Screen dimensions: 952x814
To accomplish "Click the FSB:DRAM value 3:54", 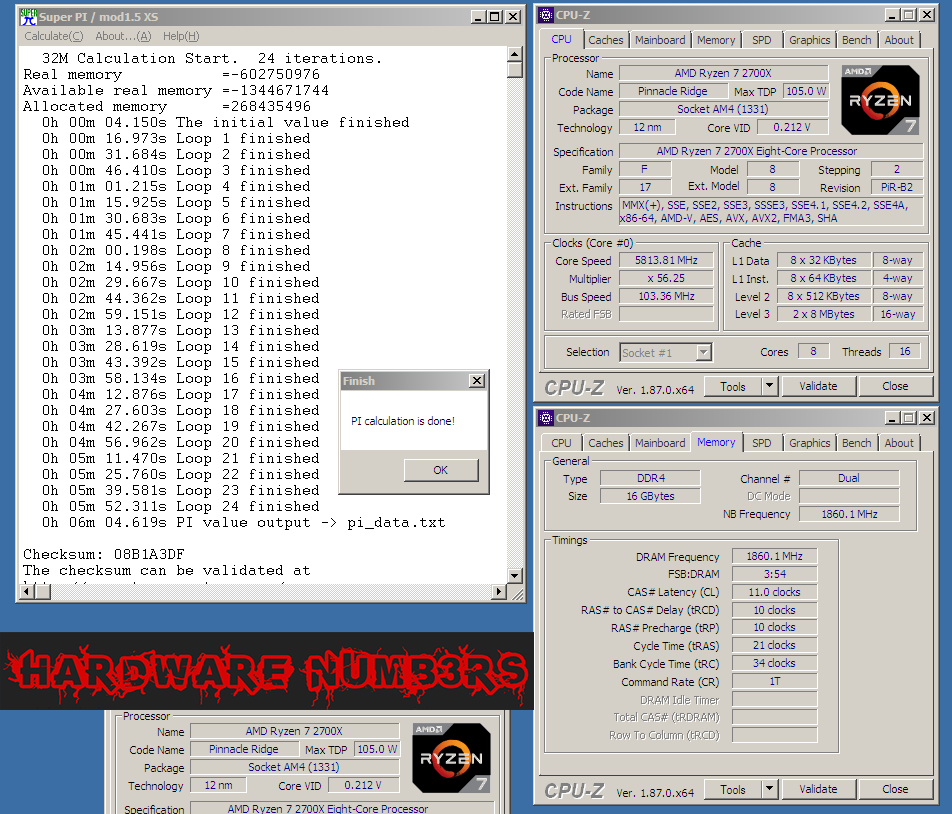I will coord(774,574).
